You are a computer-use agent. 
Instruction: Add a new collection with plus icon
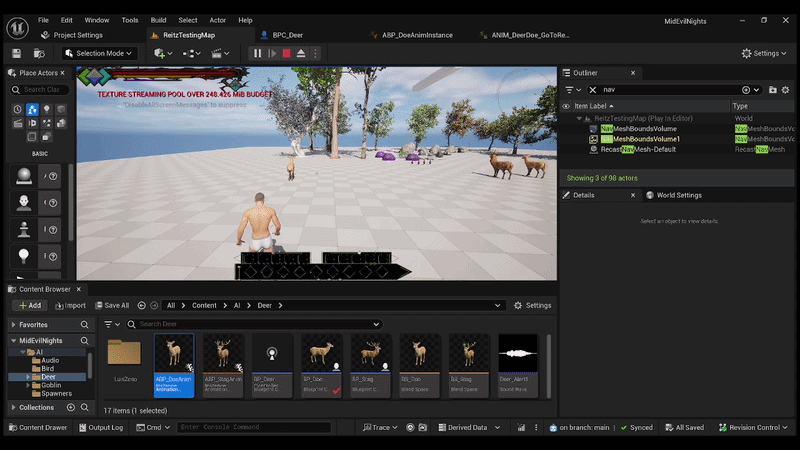coord(71,408)
